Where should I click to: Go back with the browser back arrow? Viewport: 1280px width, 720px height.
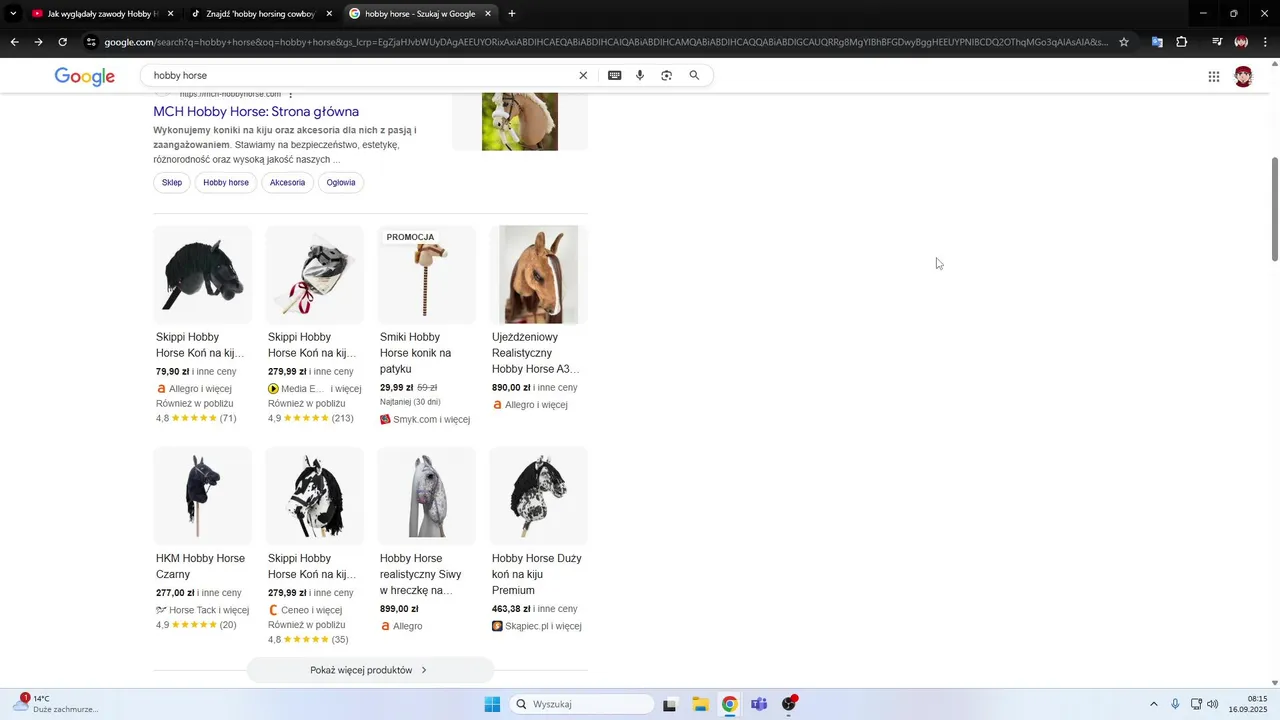pos(14,42)
